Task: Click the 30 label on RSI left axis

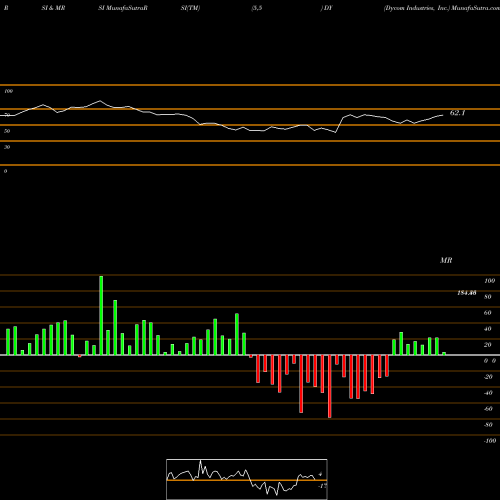Action: (7, 147)
